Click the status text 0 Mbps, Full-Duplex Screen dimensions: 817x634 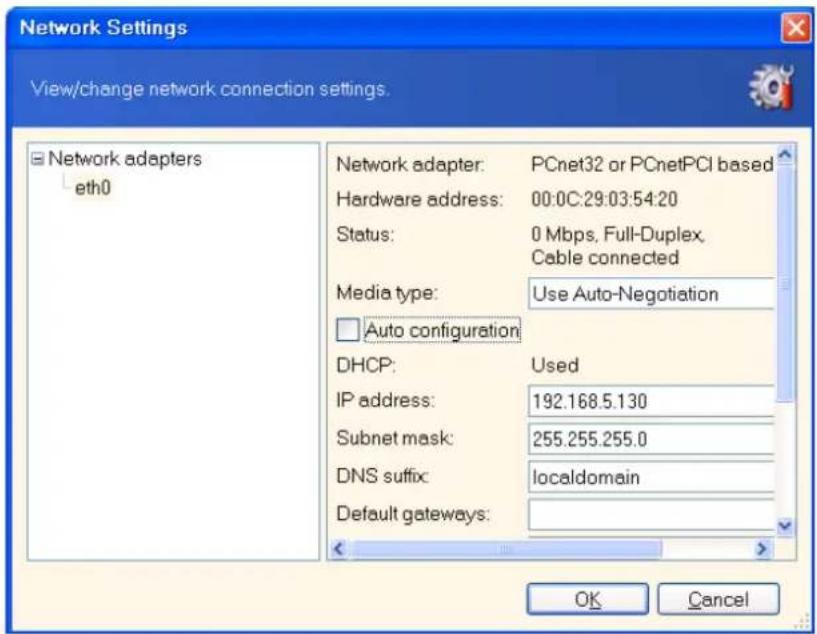pyautogui.click(x=618, y=234)
